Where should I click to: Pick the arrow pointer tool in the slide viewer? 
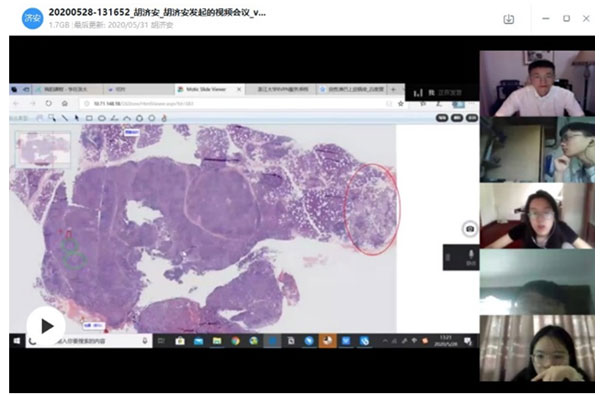point(77,118)
